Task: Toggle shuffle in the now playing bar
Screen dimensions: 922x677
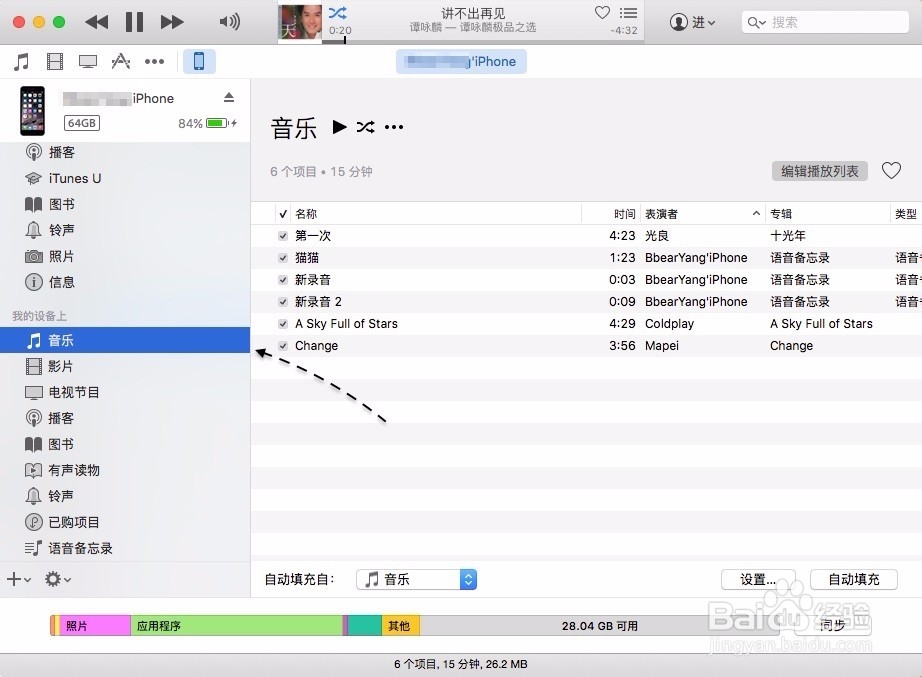Action: [338, 13]
